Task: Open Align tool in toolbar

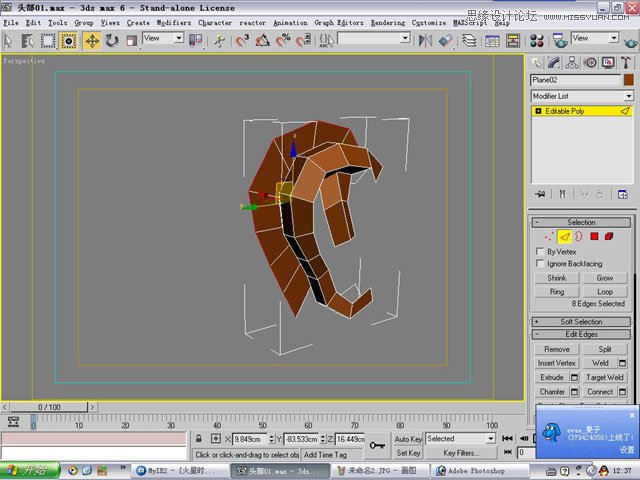Action: 445,41
